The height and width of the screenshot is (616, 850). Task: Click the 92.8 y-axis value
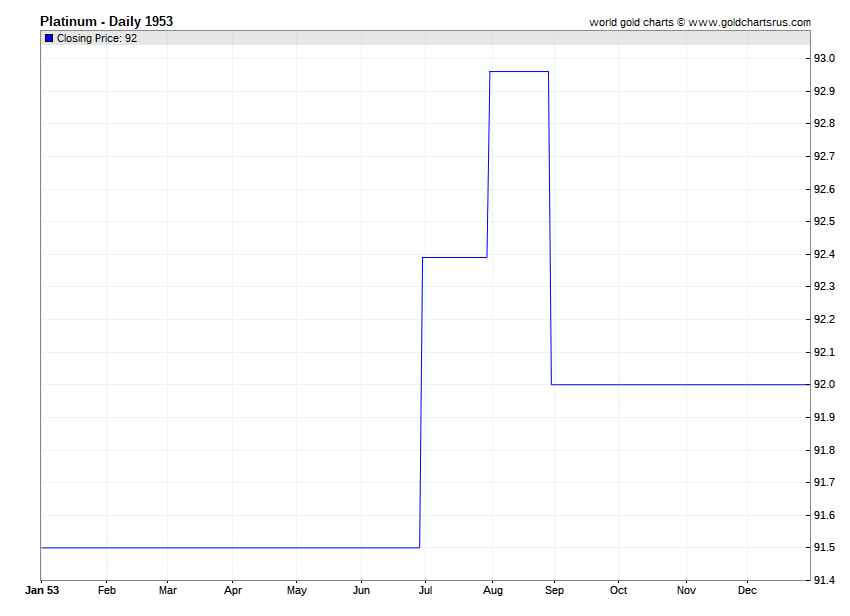[824, 124]
